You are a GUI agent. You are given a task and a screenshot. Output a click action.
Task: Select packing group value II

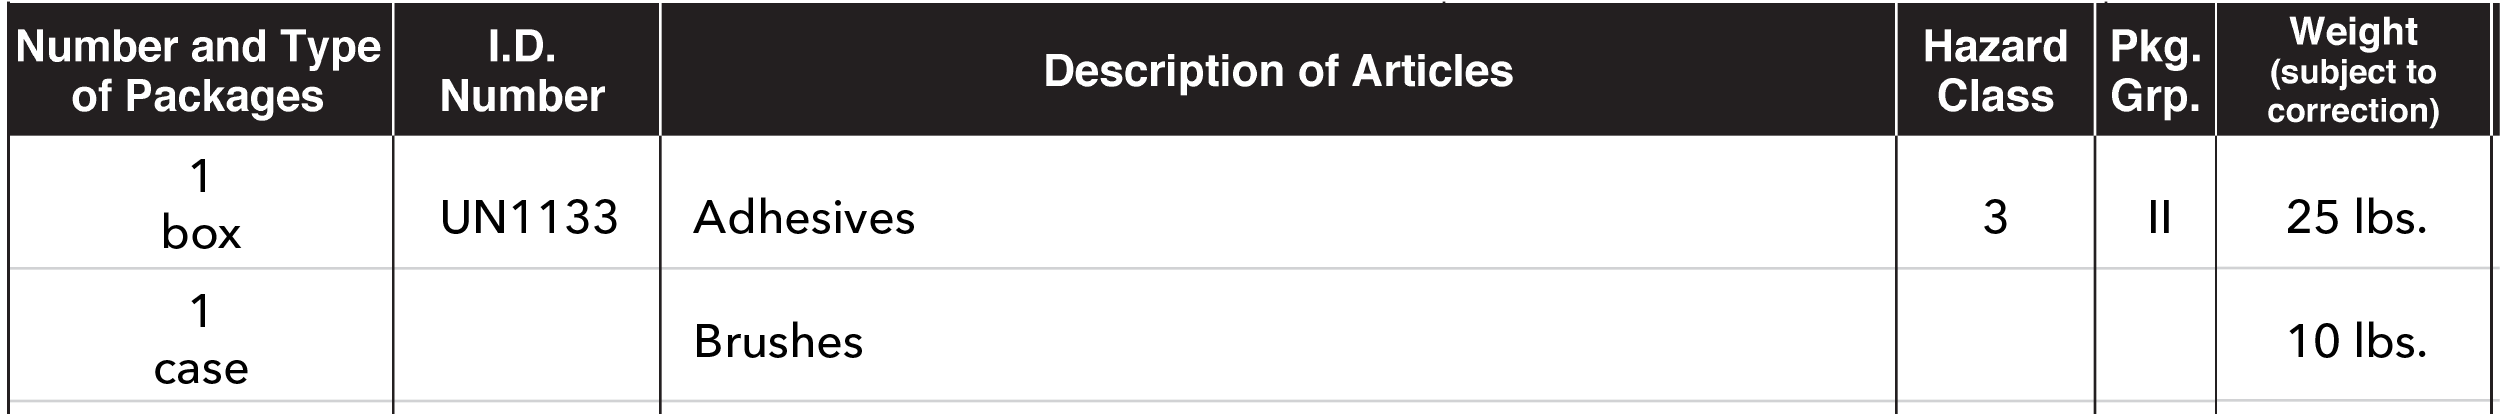click(2159, 218)
